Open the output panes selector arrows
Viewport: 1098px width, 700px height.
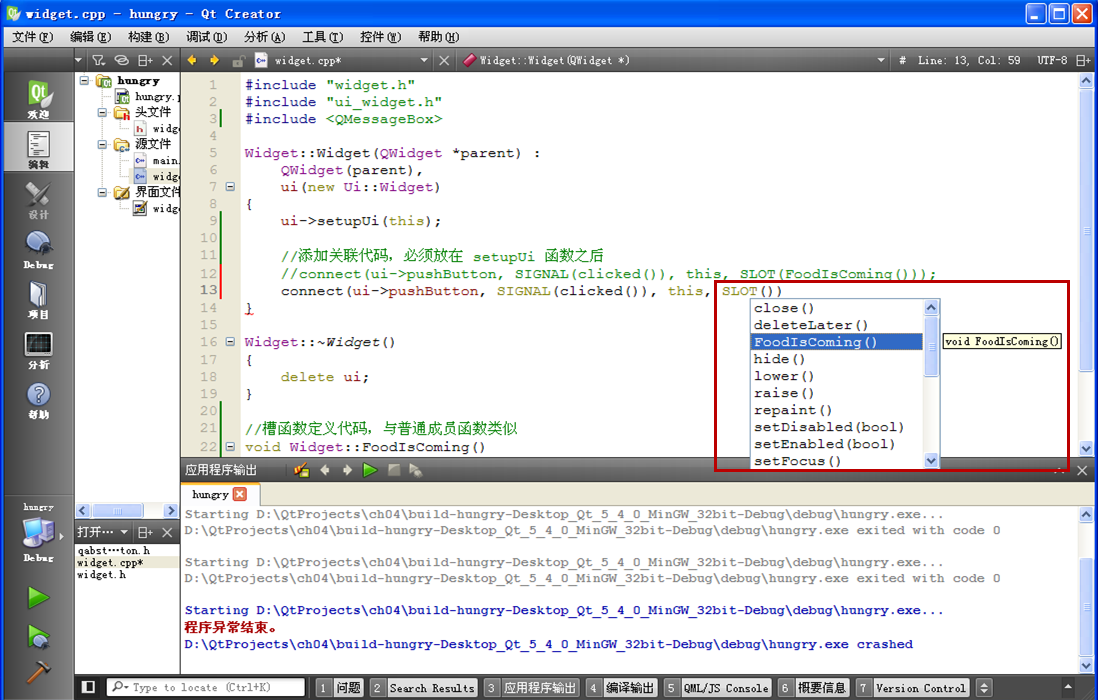(x=984, y=688)
